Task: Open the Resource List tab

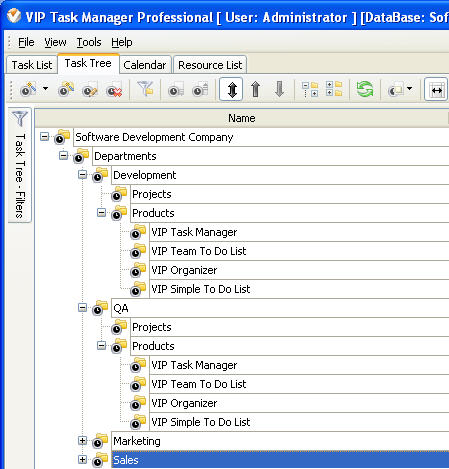Action: pos(210,65)
